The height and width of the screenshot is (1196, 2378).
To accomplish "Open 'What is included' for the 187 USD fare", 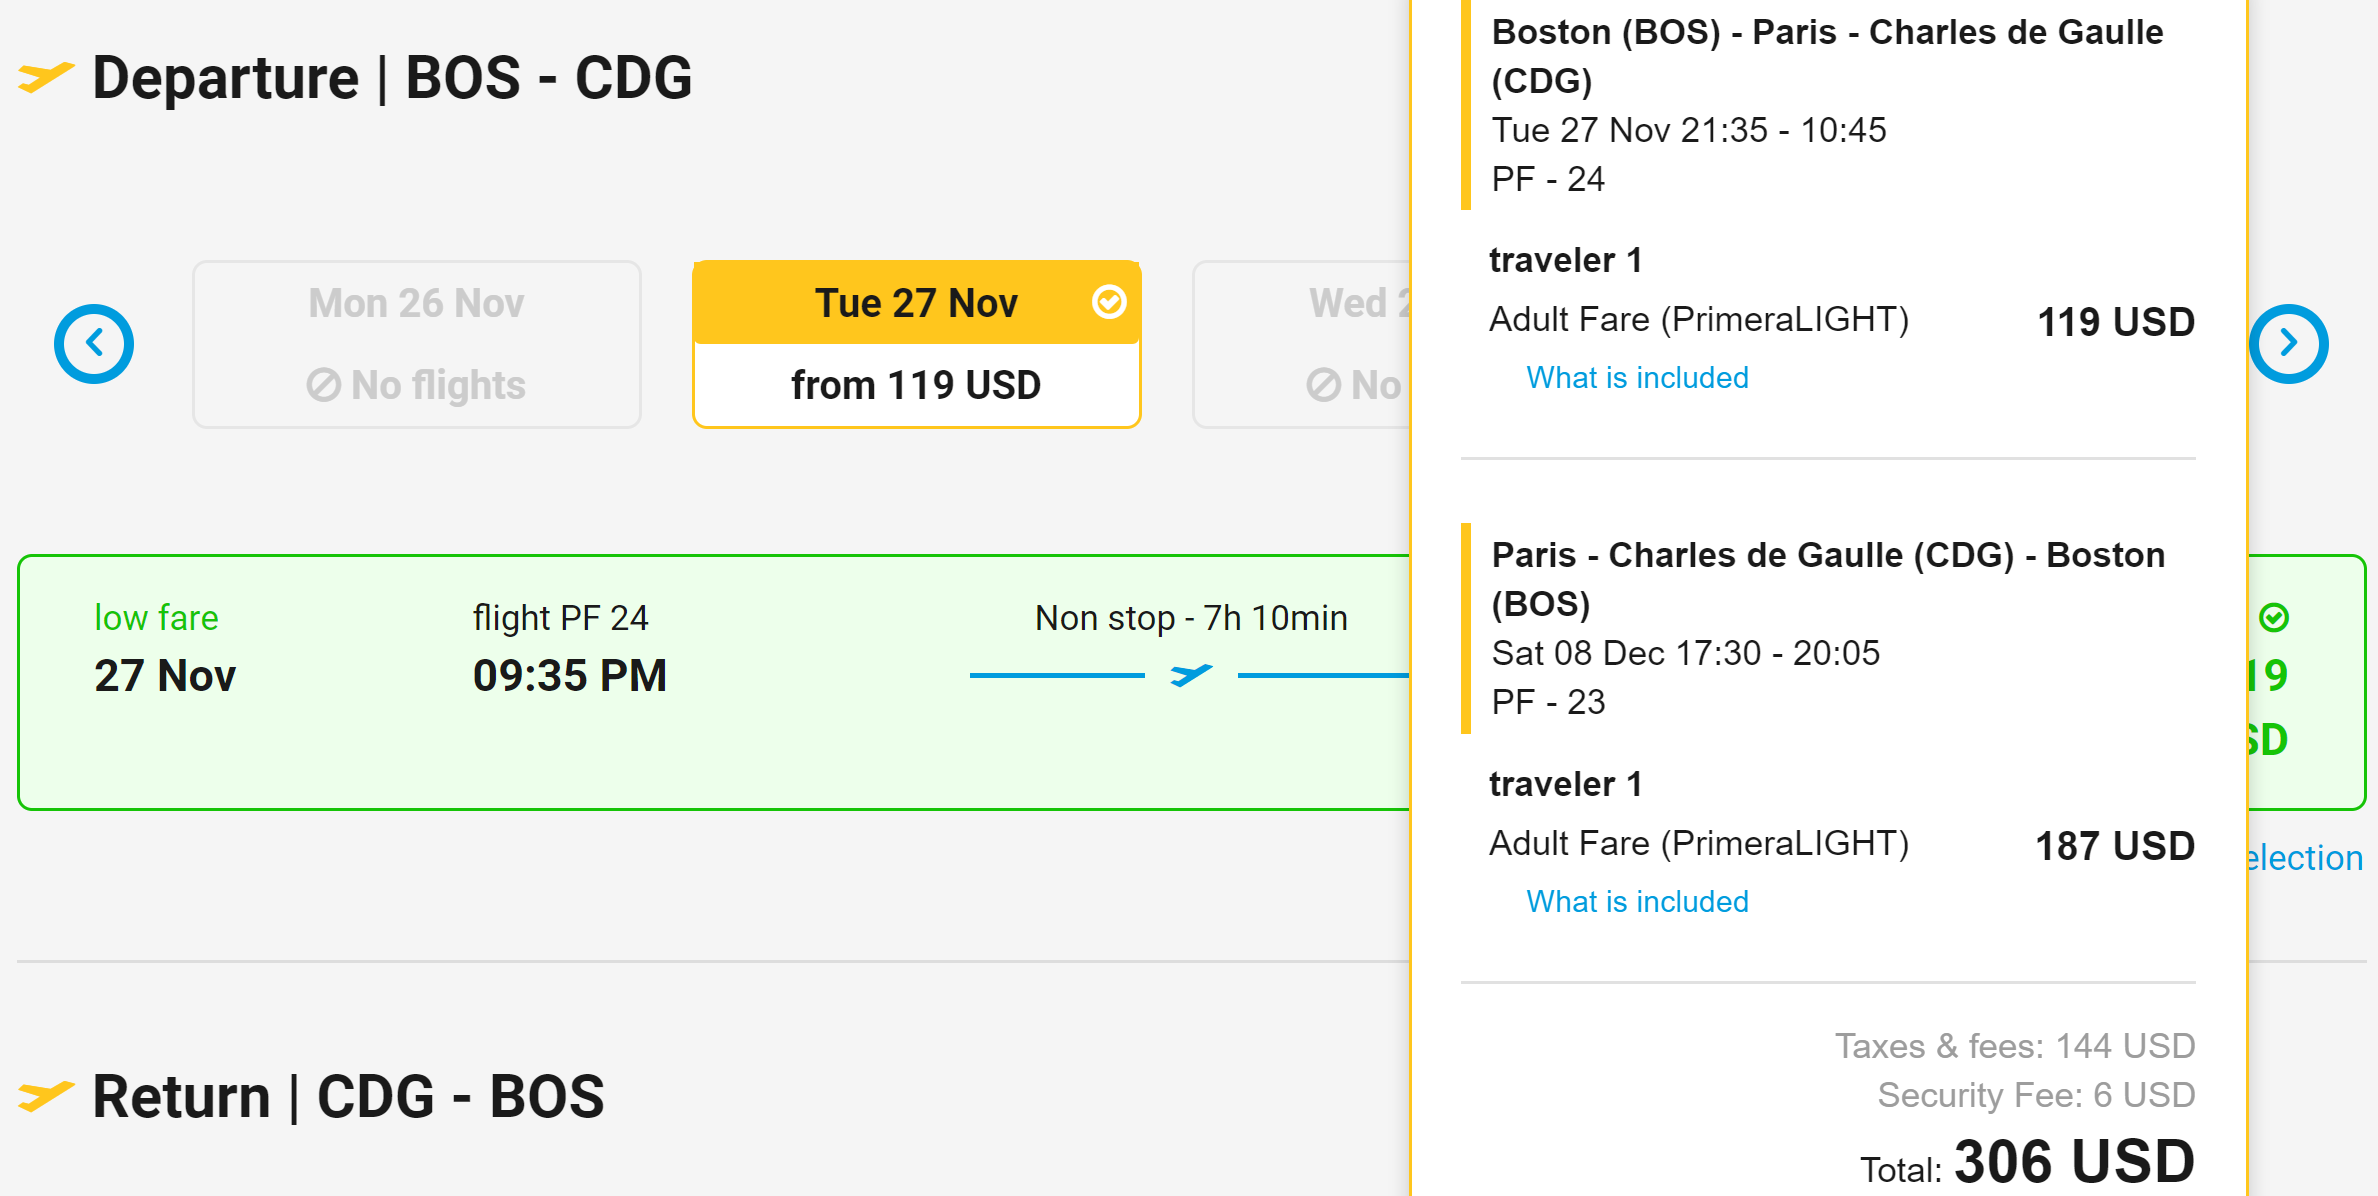I will click(1637, 902).
